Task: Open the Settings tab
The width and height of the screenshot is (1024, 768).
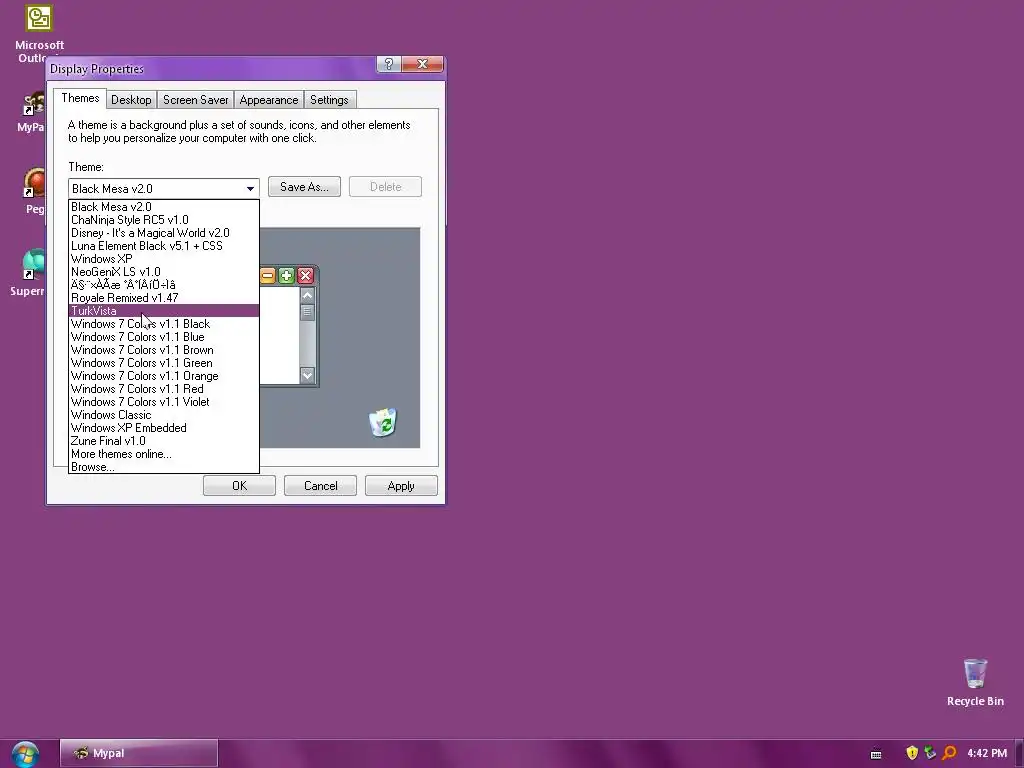Action: [x=329, y=100]
